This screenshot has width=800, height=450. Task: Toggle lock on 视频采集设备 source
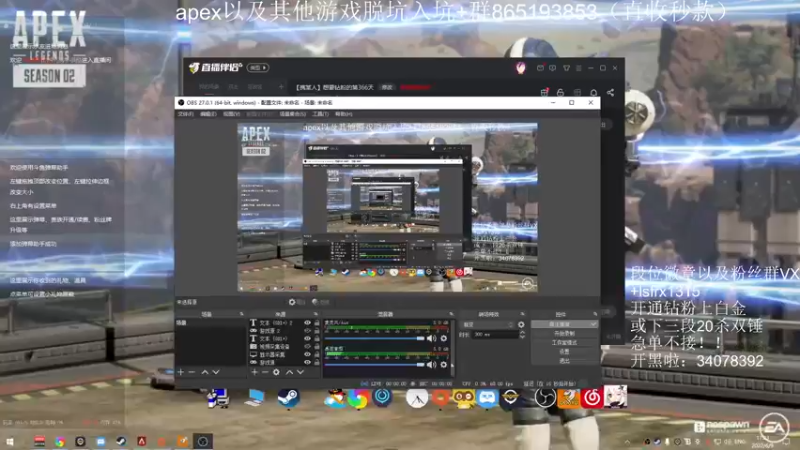pyautogui.click(x=317, y=346)
